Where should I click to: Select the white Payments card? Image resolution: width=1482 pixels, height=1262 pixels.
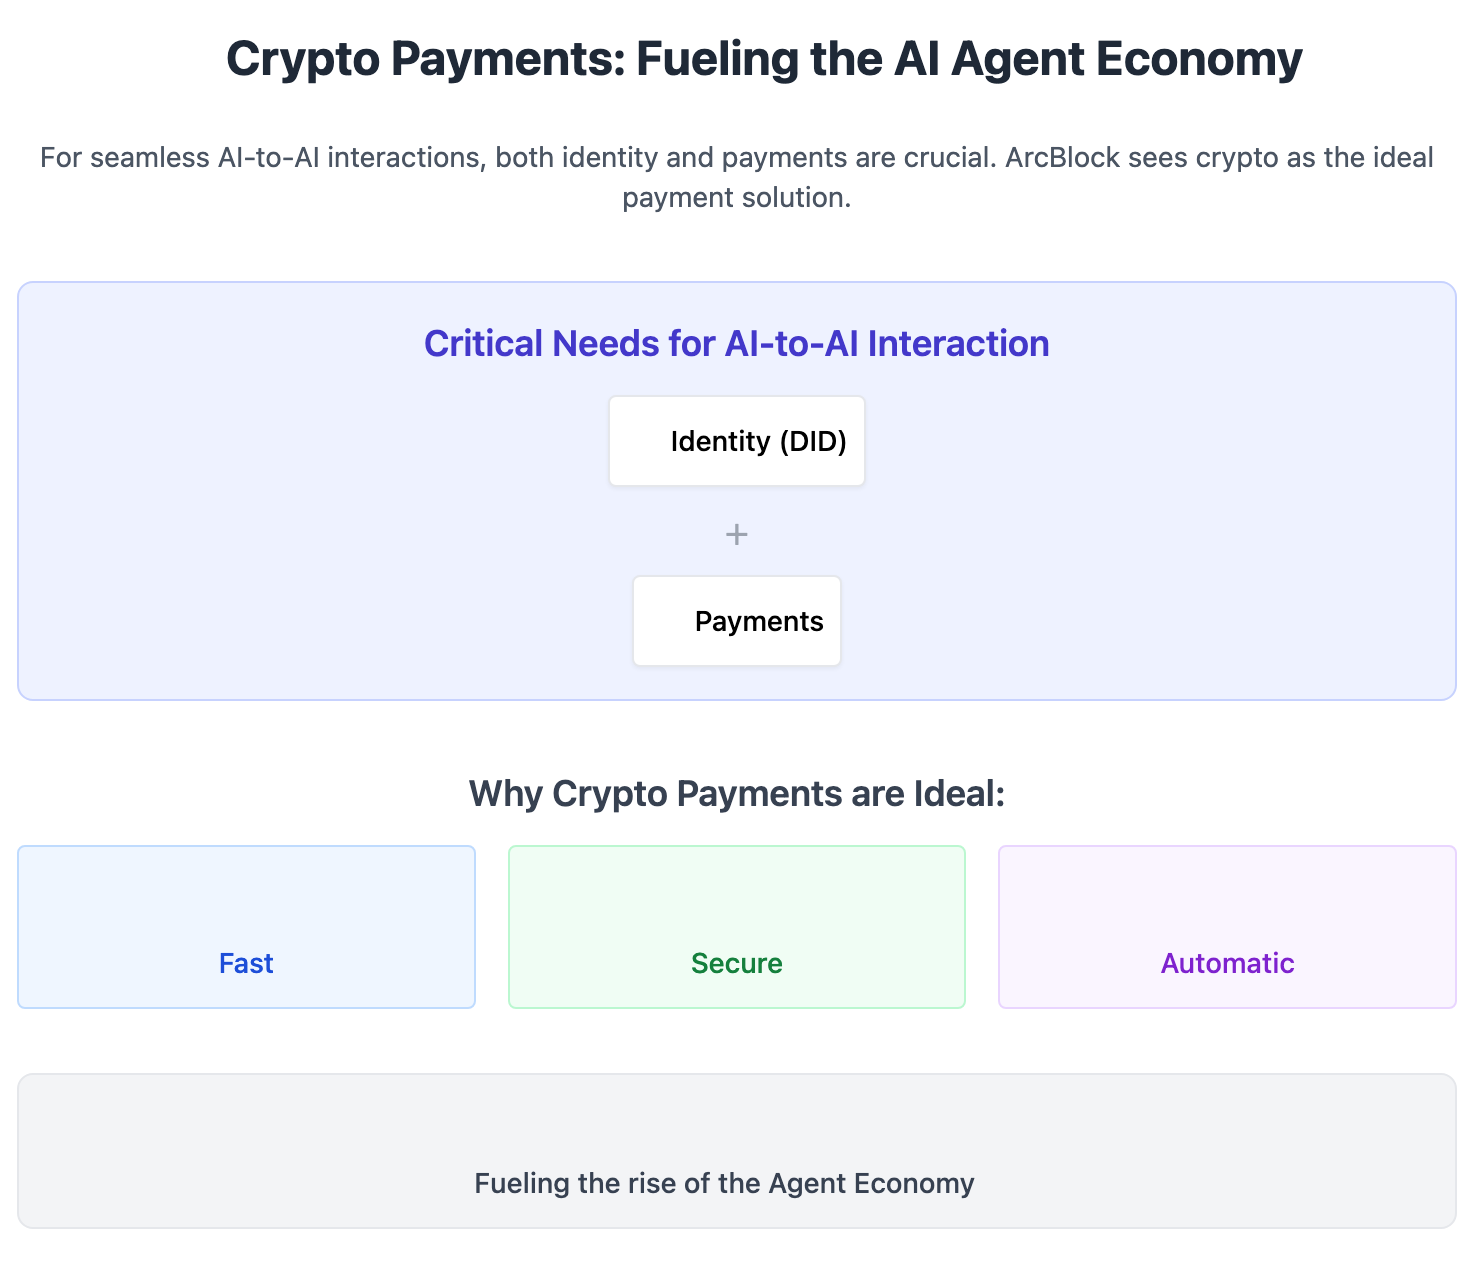[x=736, y=621]
